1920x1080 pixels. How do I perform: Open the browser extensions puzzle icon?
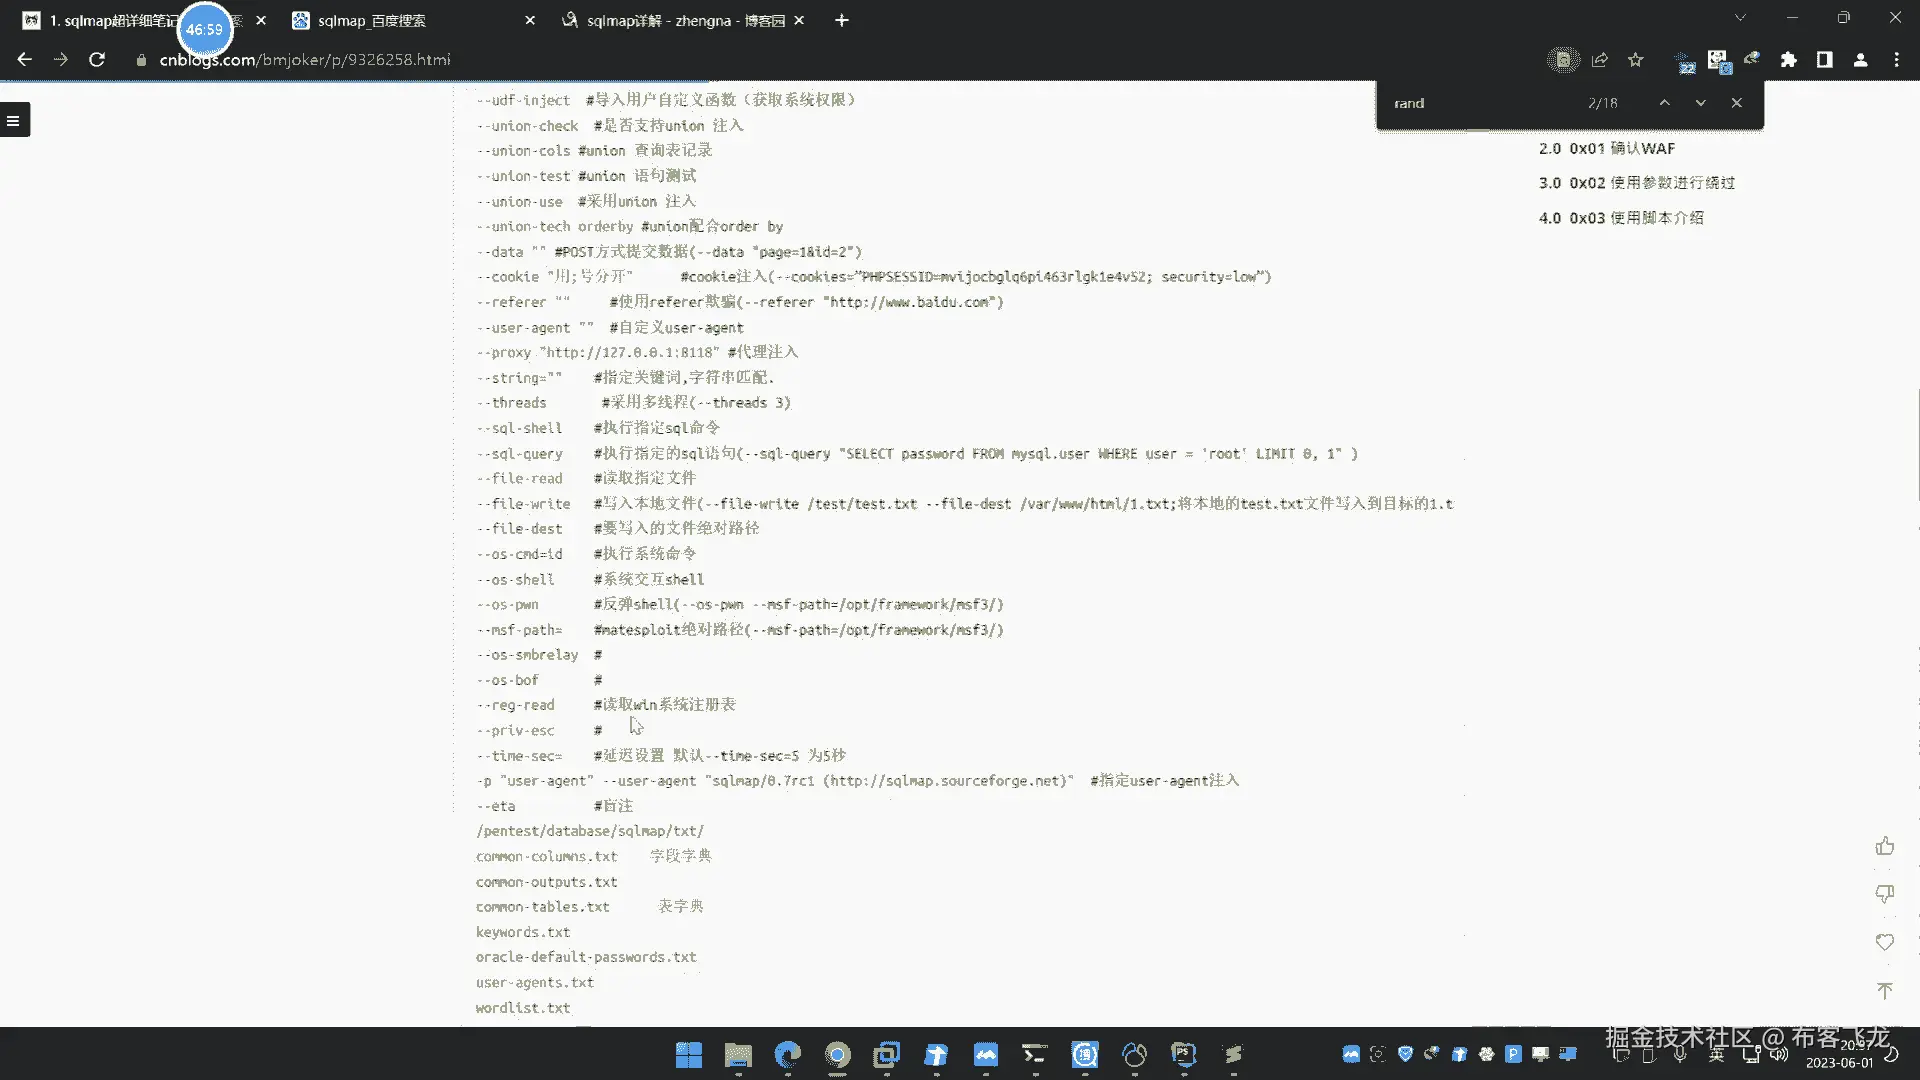click(1789, 60)
